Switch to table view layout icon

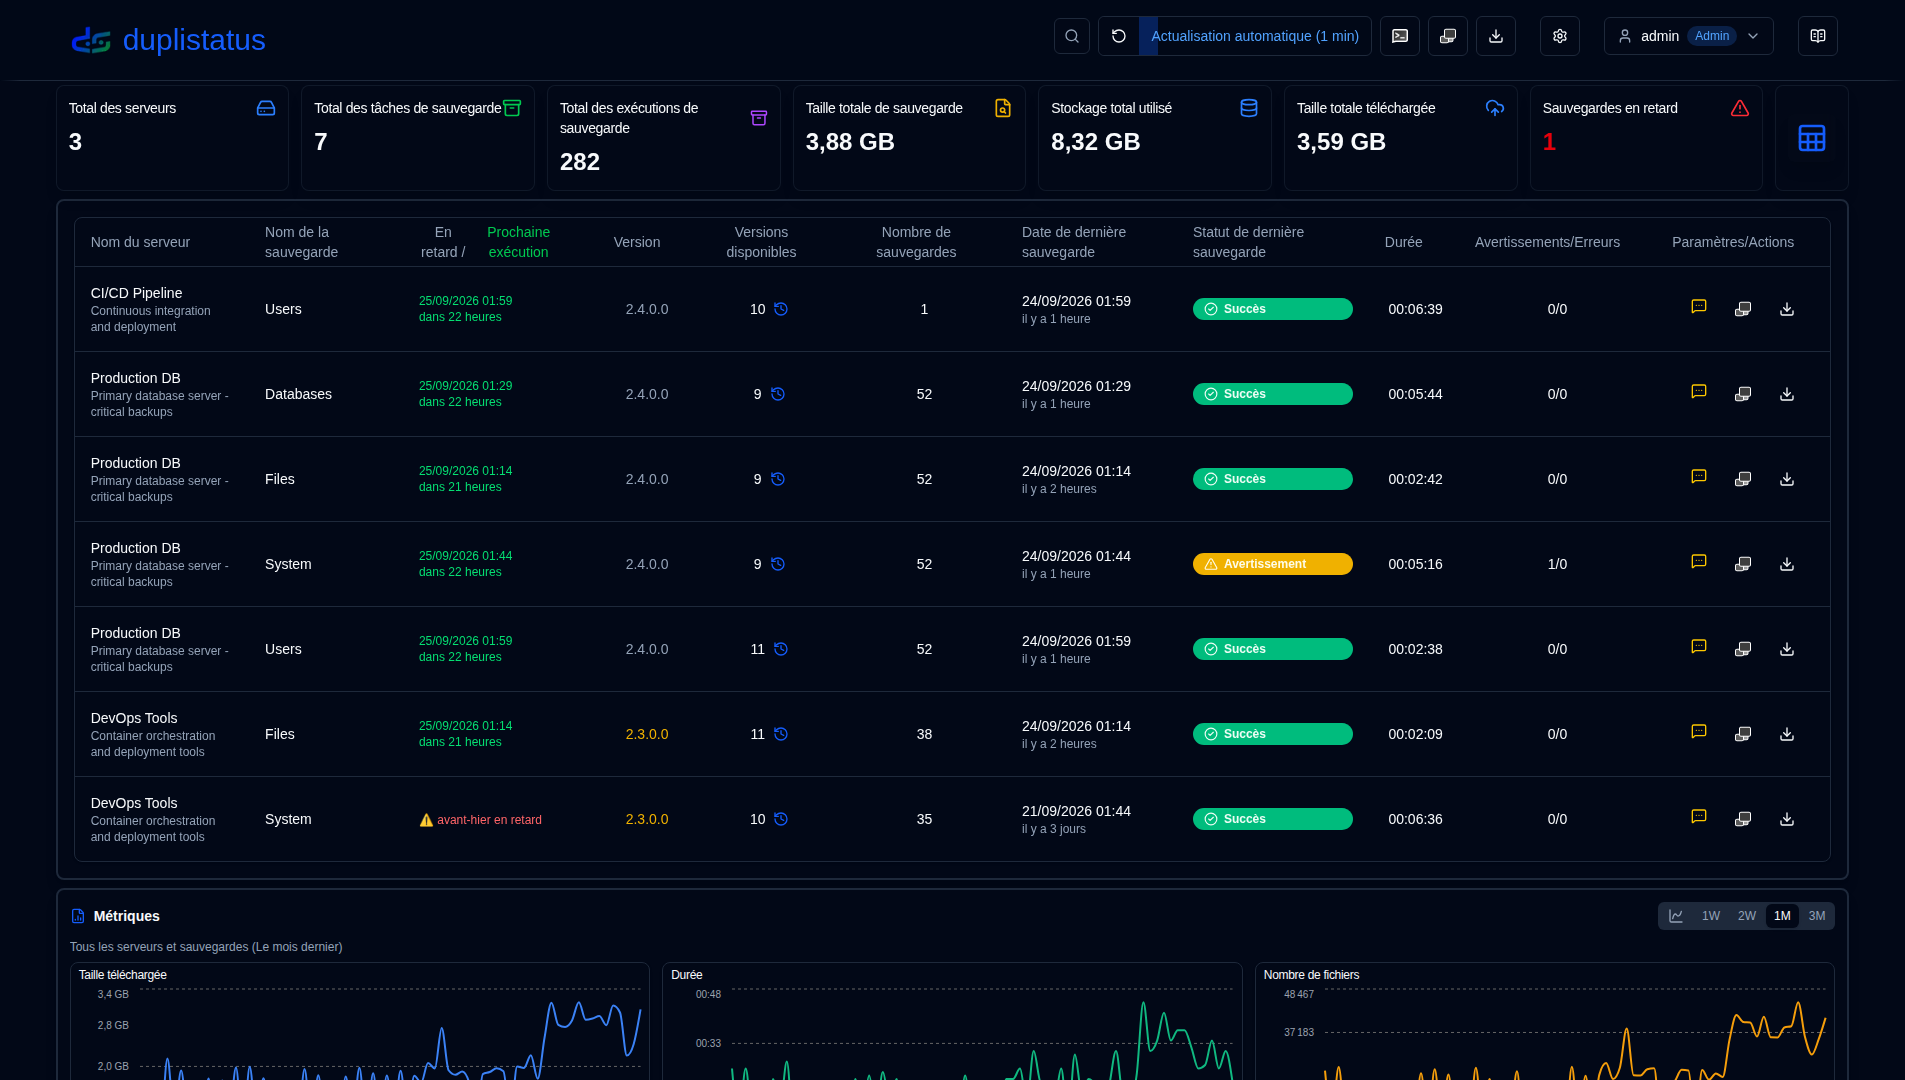click(1811, 138)
